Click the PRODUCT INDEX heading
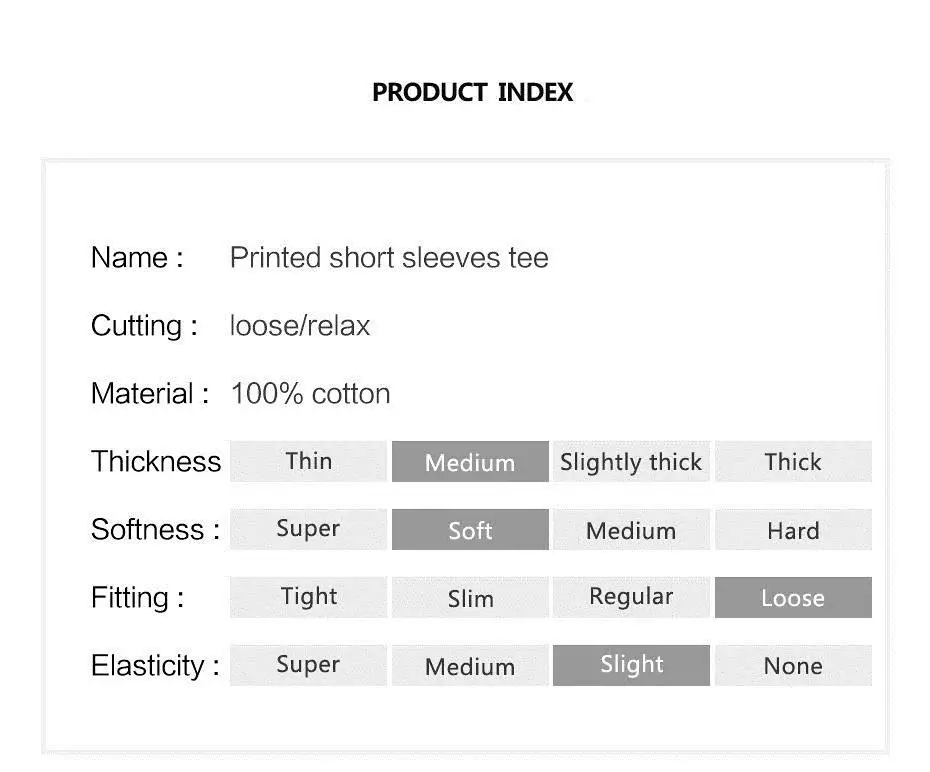930x772 pixels. [x=473, y=92]
